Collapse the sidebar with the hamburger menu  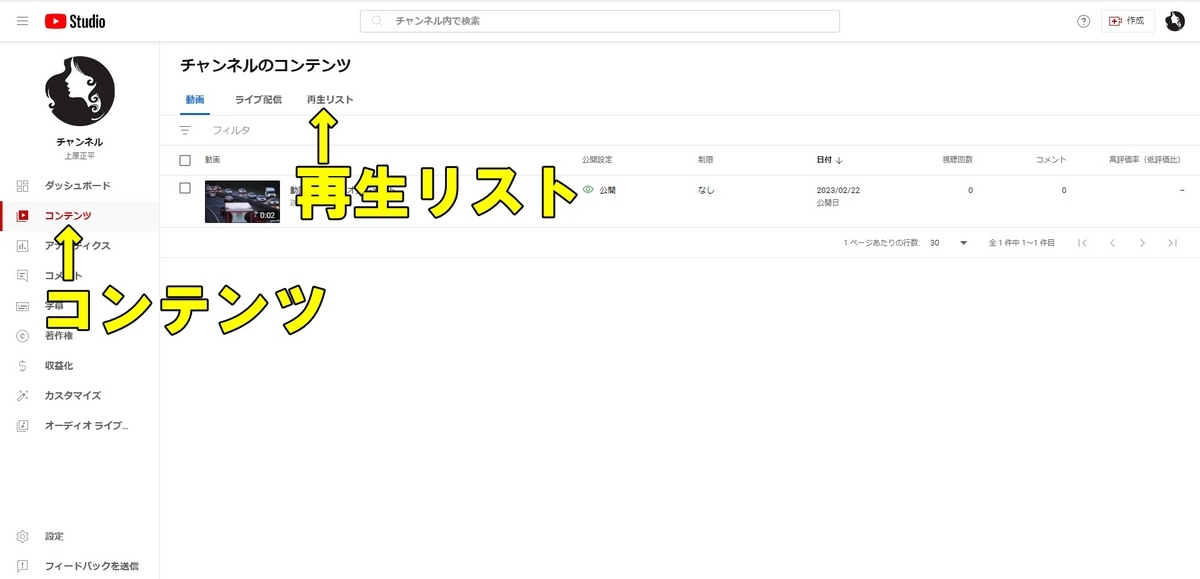22,20
